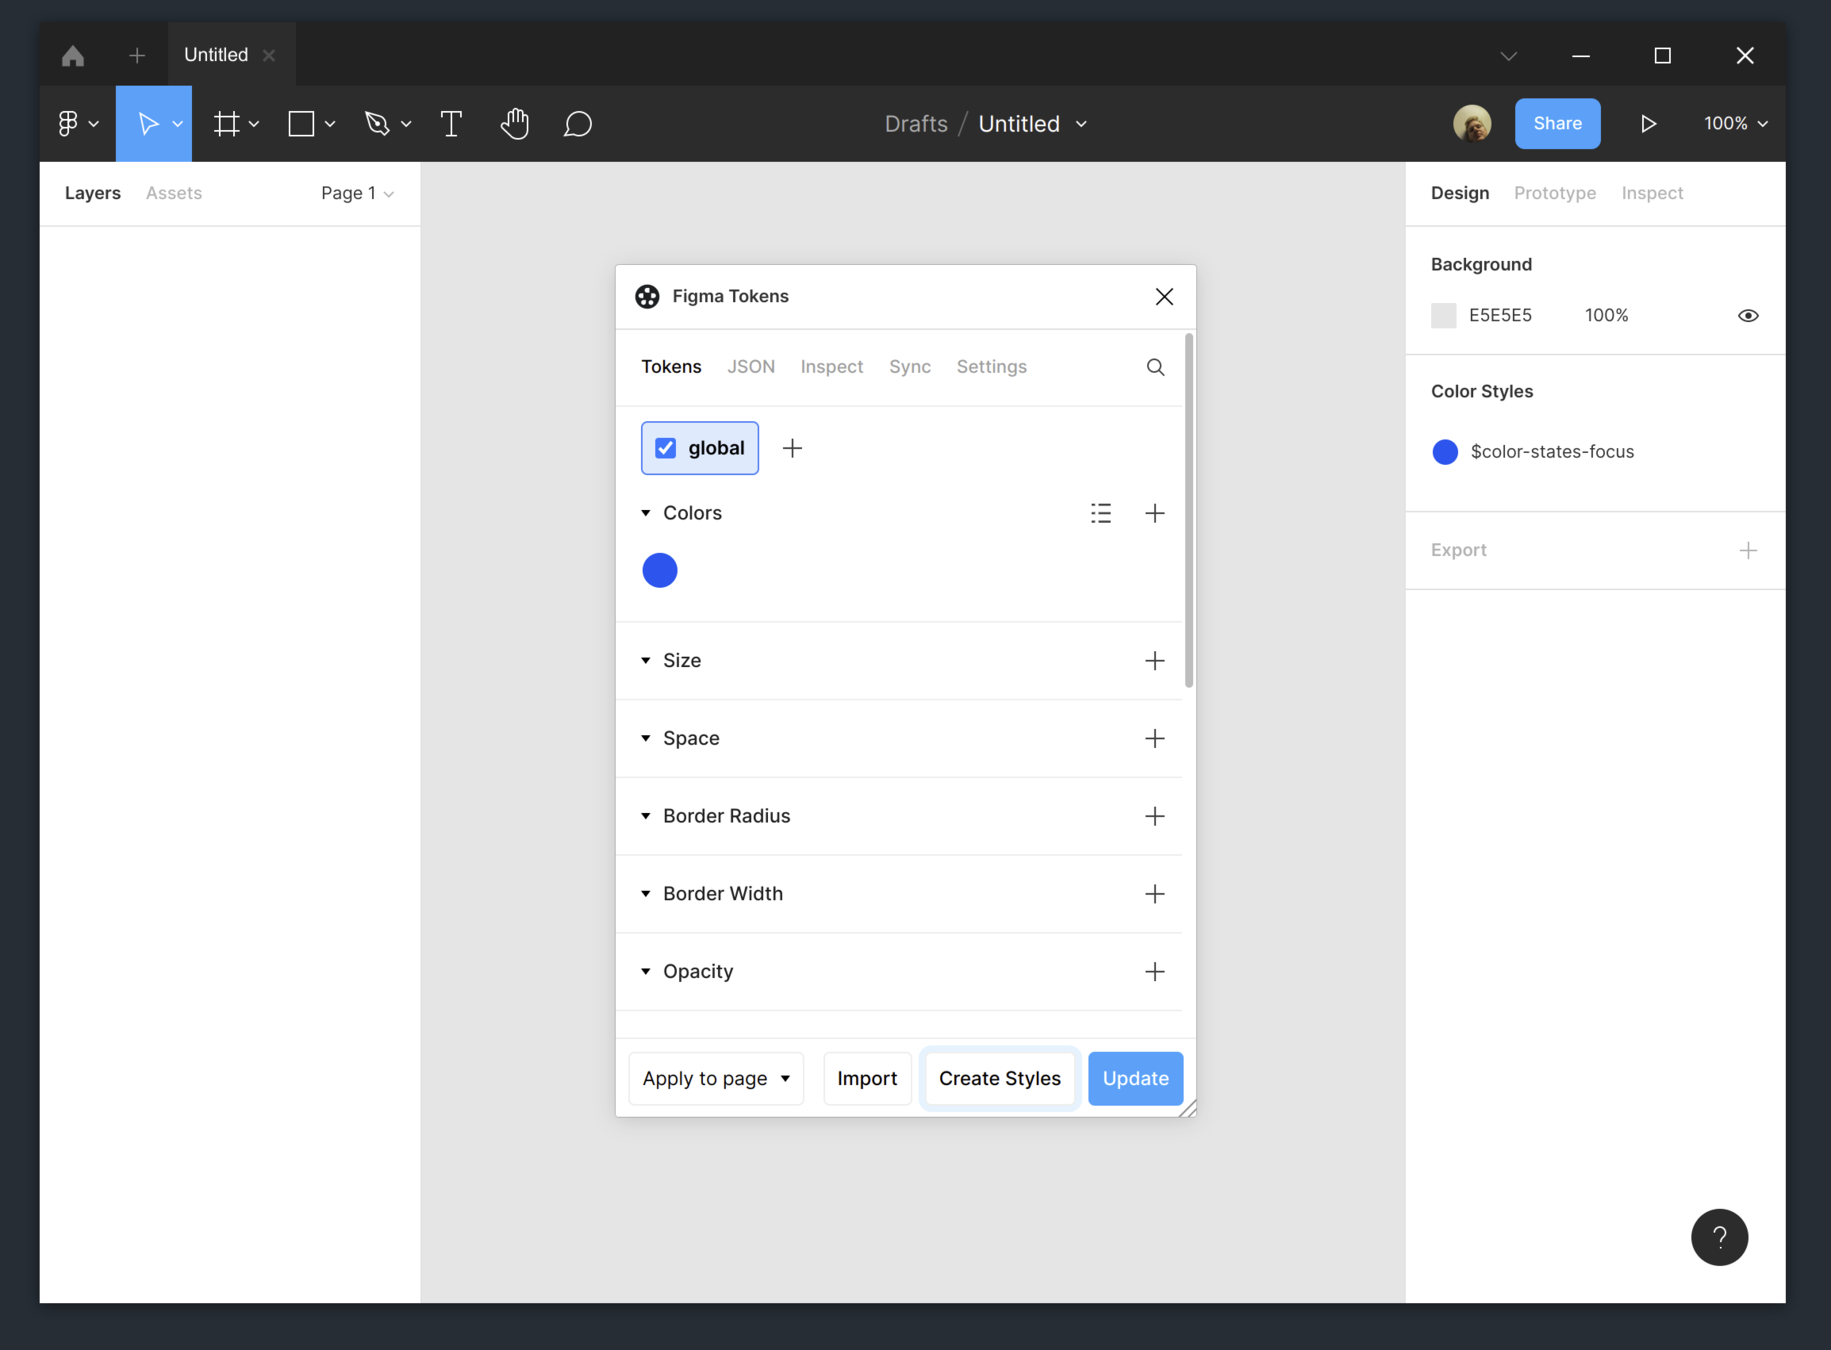Open Frame tool options chevron
Image resolution: width=1831 pixels, height=1350 pixels.
click(x=254, y=124)
